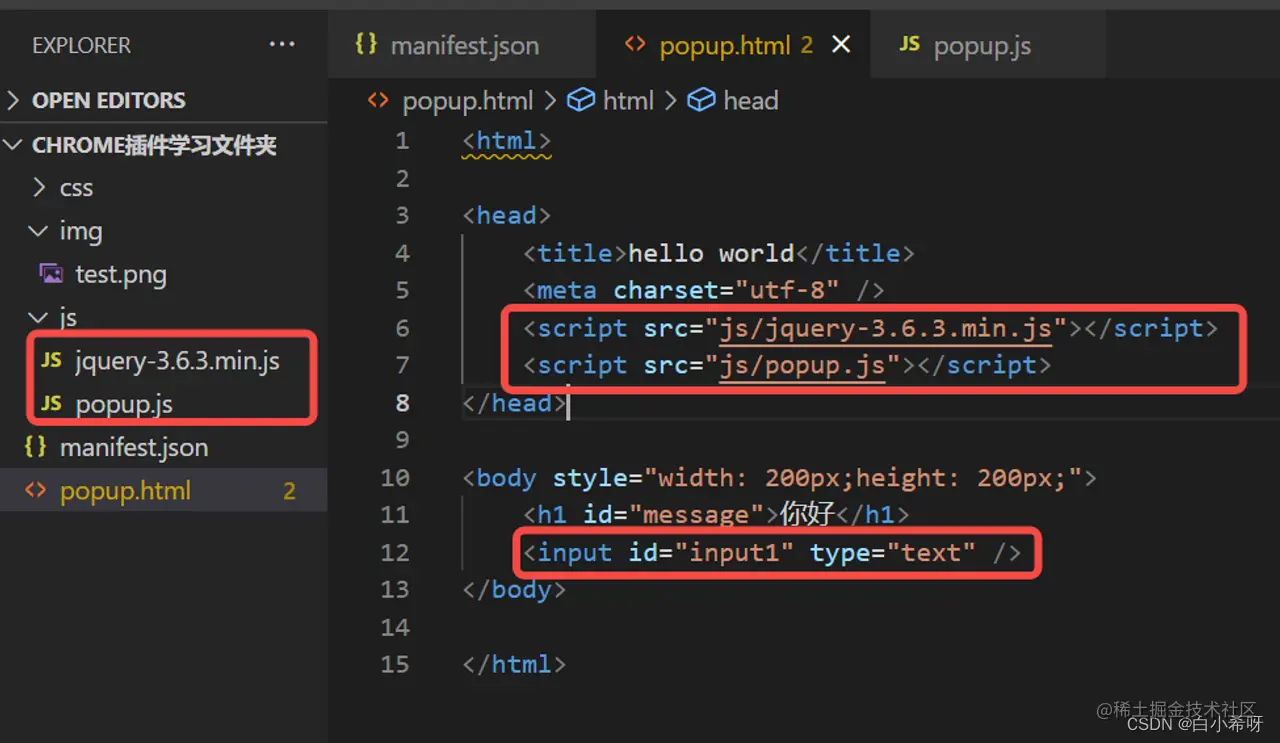The width and height of the screenshot is (1280, 743).
Task: Click the HTML icon beside popup.html in the tree
Action: 35,491
